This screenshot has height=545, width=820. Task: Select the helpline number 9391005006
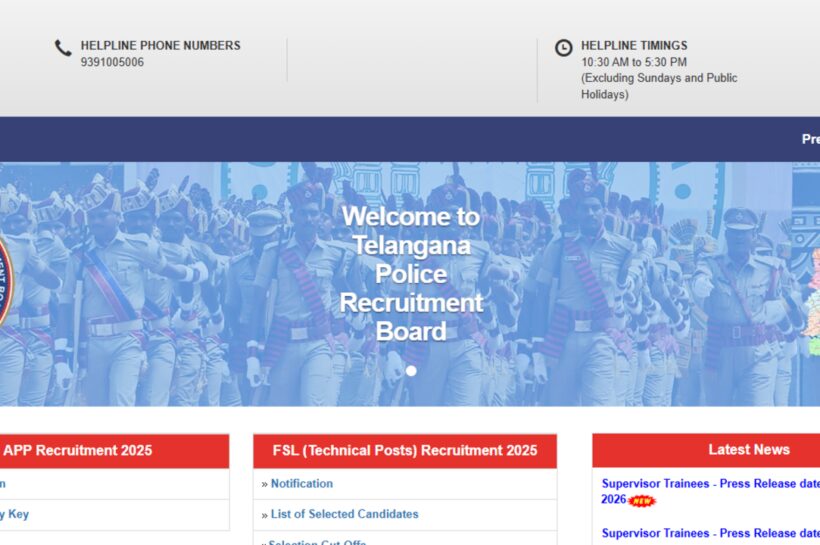click(x=112, y=62)
